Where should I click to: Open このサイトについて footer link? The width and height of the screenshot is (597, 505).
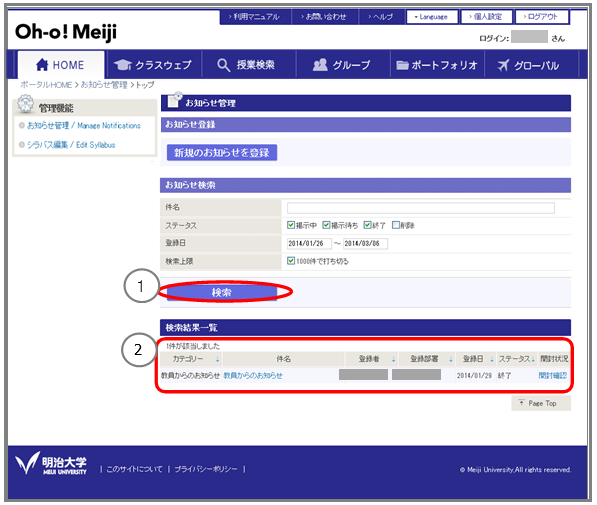click(134, 469)
